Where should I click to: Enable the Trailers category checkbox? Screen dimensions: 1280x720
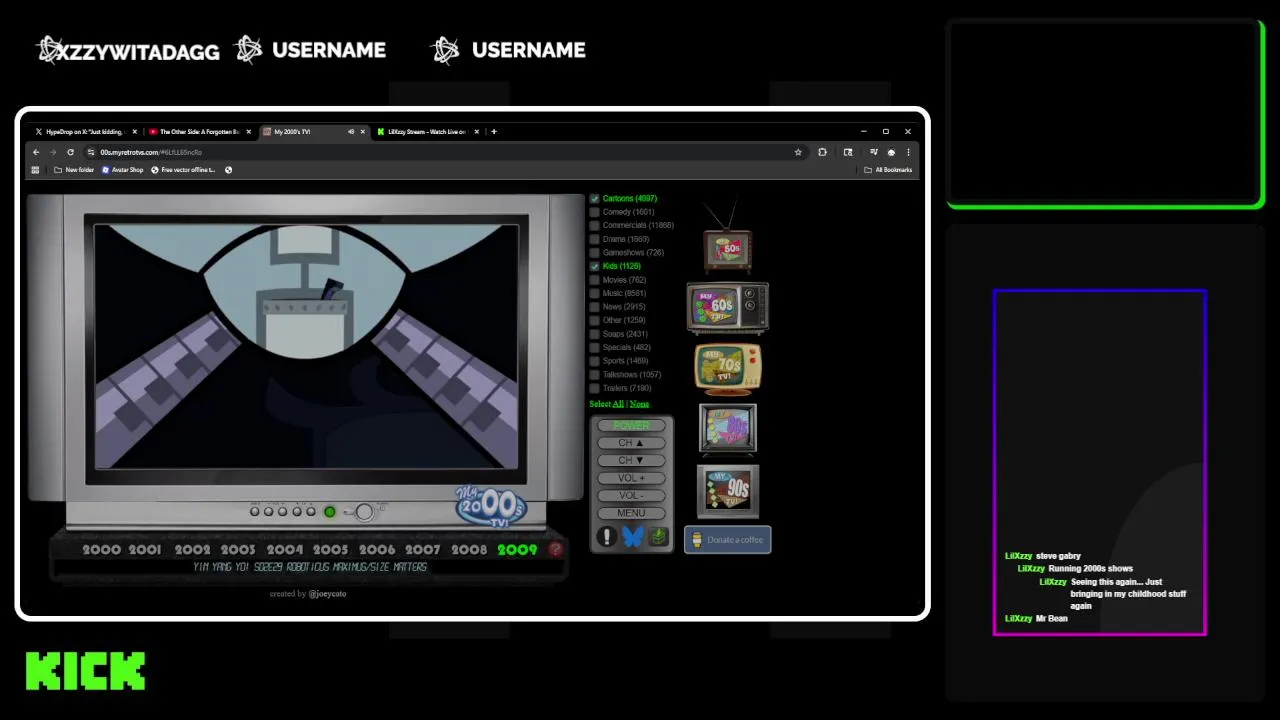pyautogui.click(x=594, y=388)
